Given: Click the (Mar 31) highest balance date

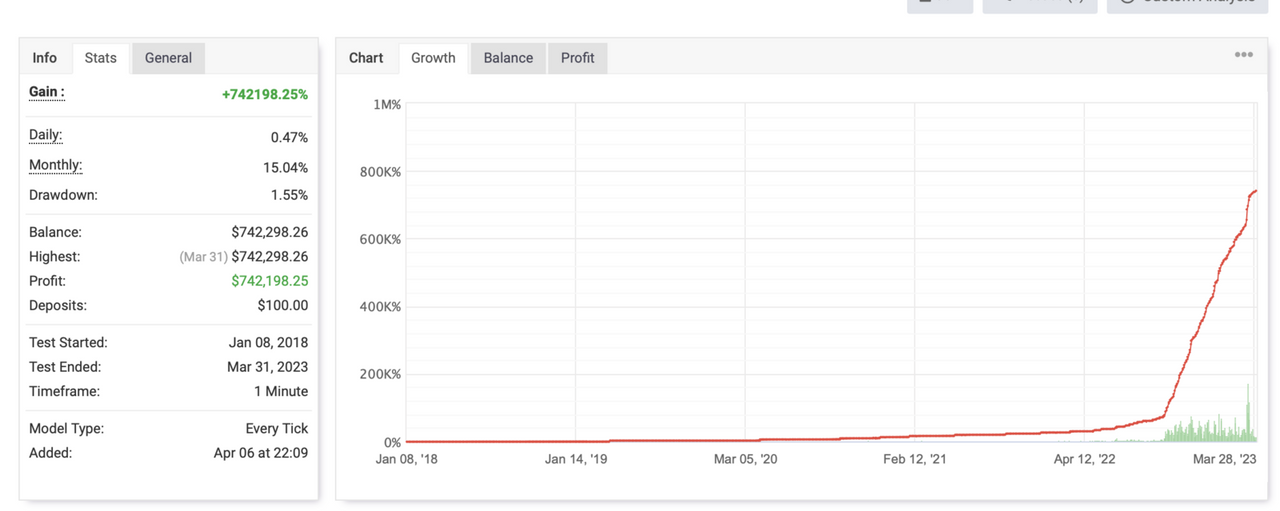Looking at the screenshot, I should click(x=203, y=257).
